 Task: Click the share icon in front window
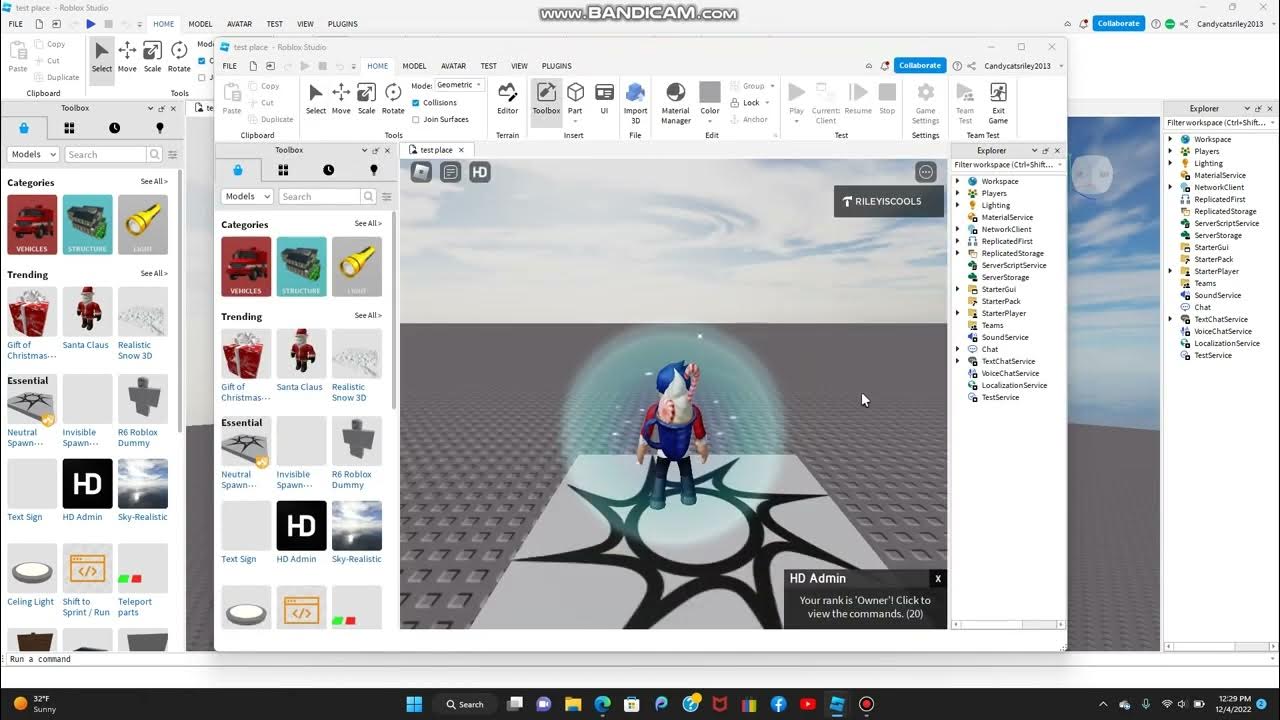click(x=971, y=66)
